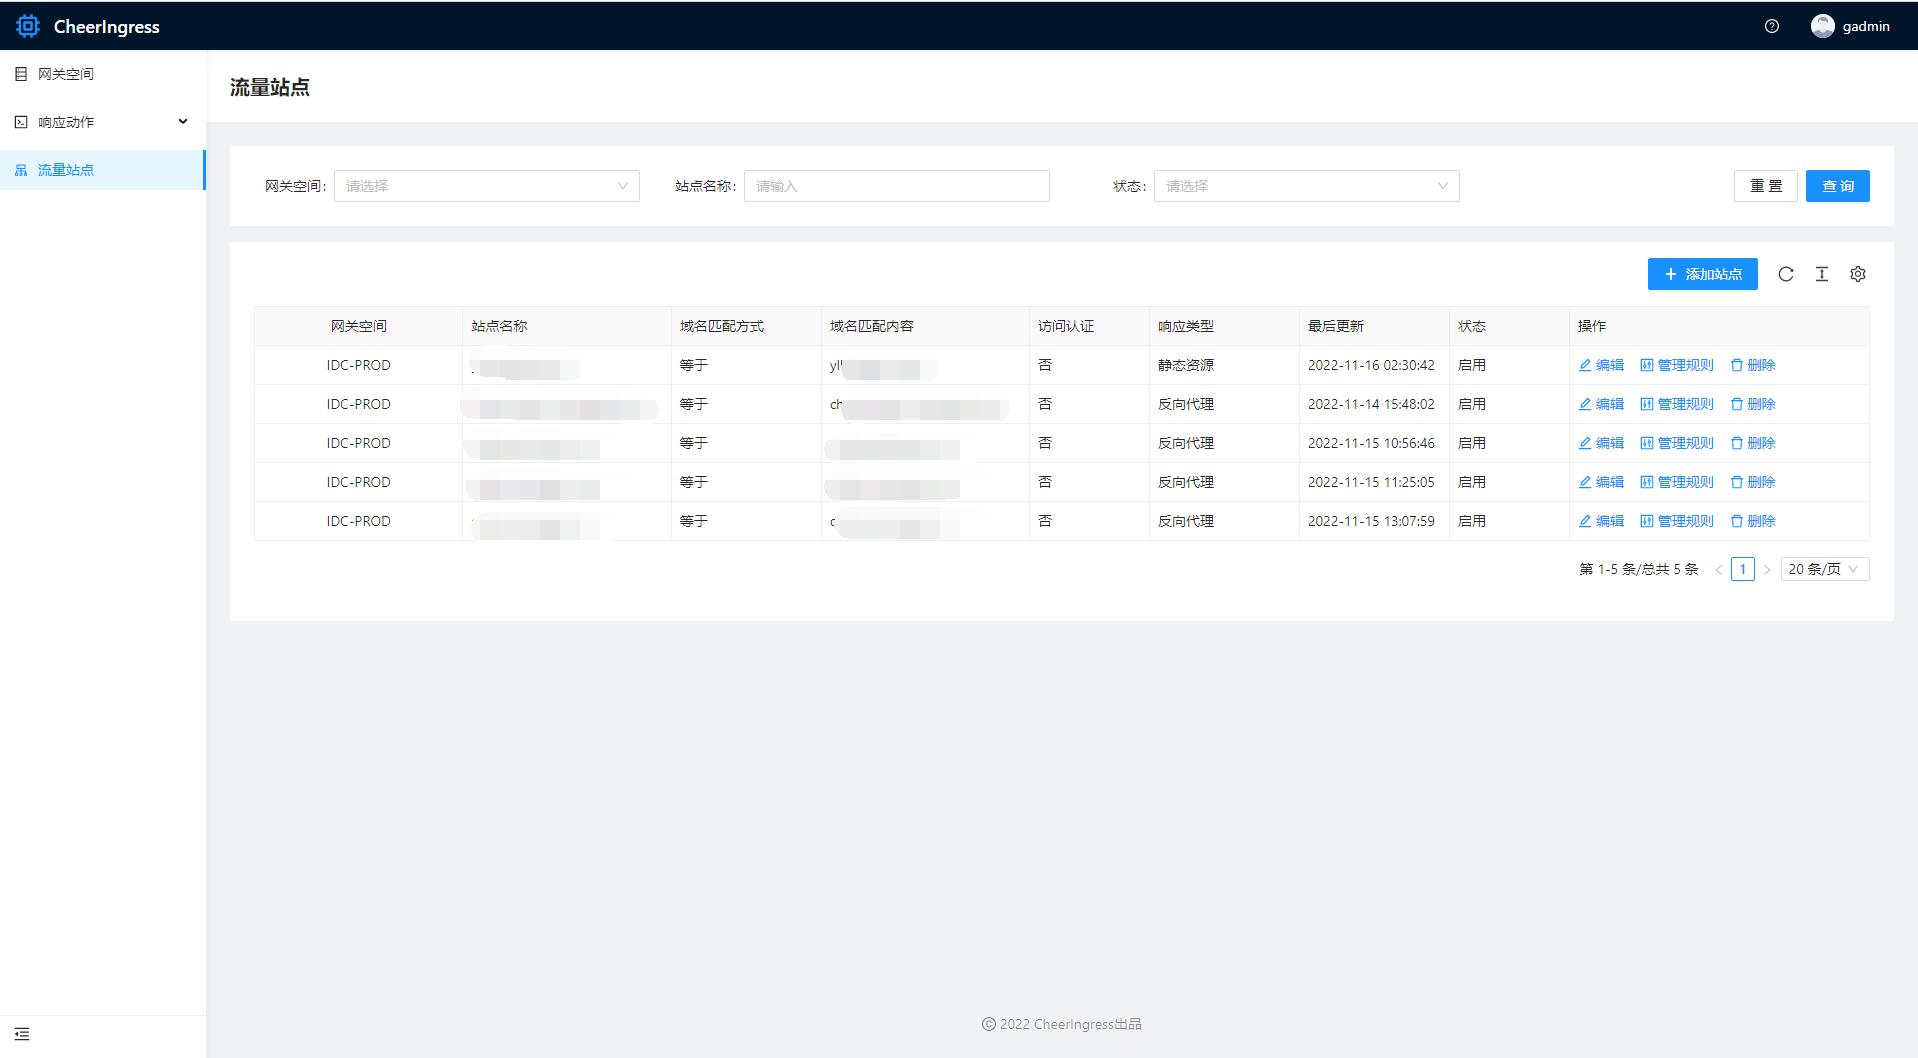Open the 网关空间 sidebar item
The width and height of the screenshot is (1918, 1058).
[x=103, y=74]
